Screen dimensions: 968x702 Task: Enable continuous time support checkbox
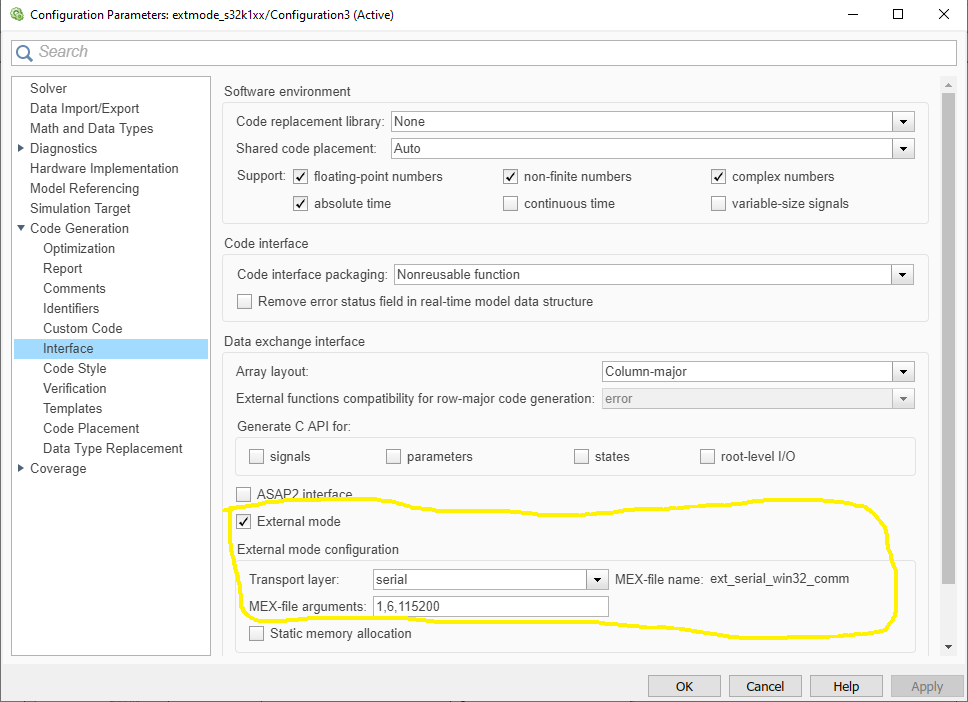tap(511, 203)
